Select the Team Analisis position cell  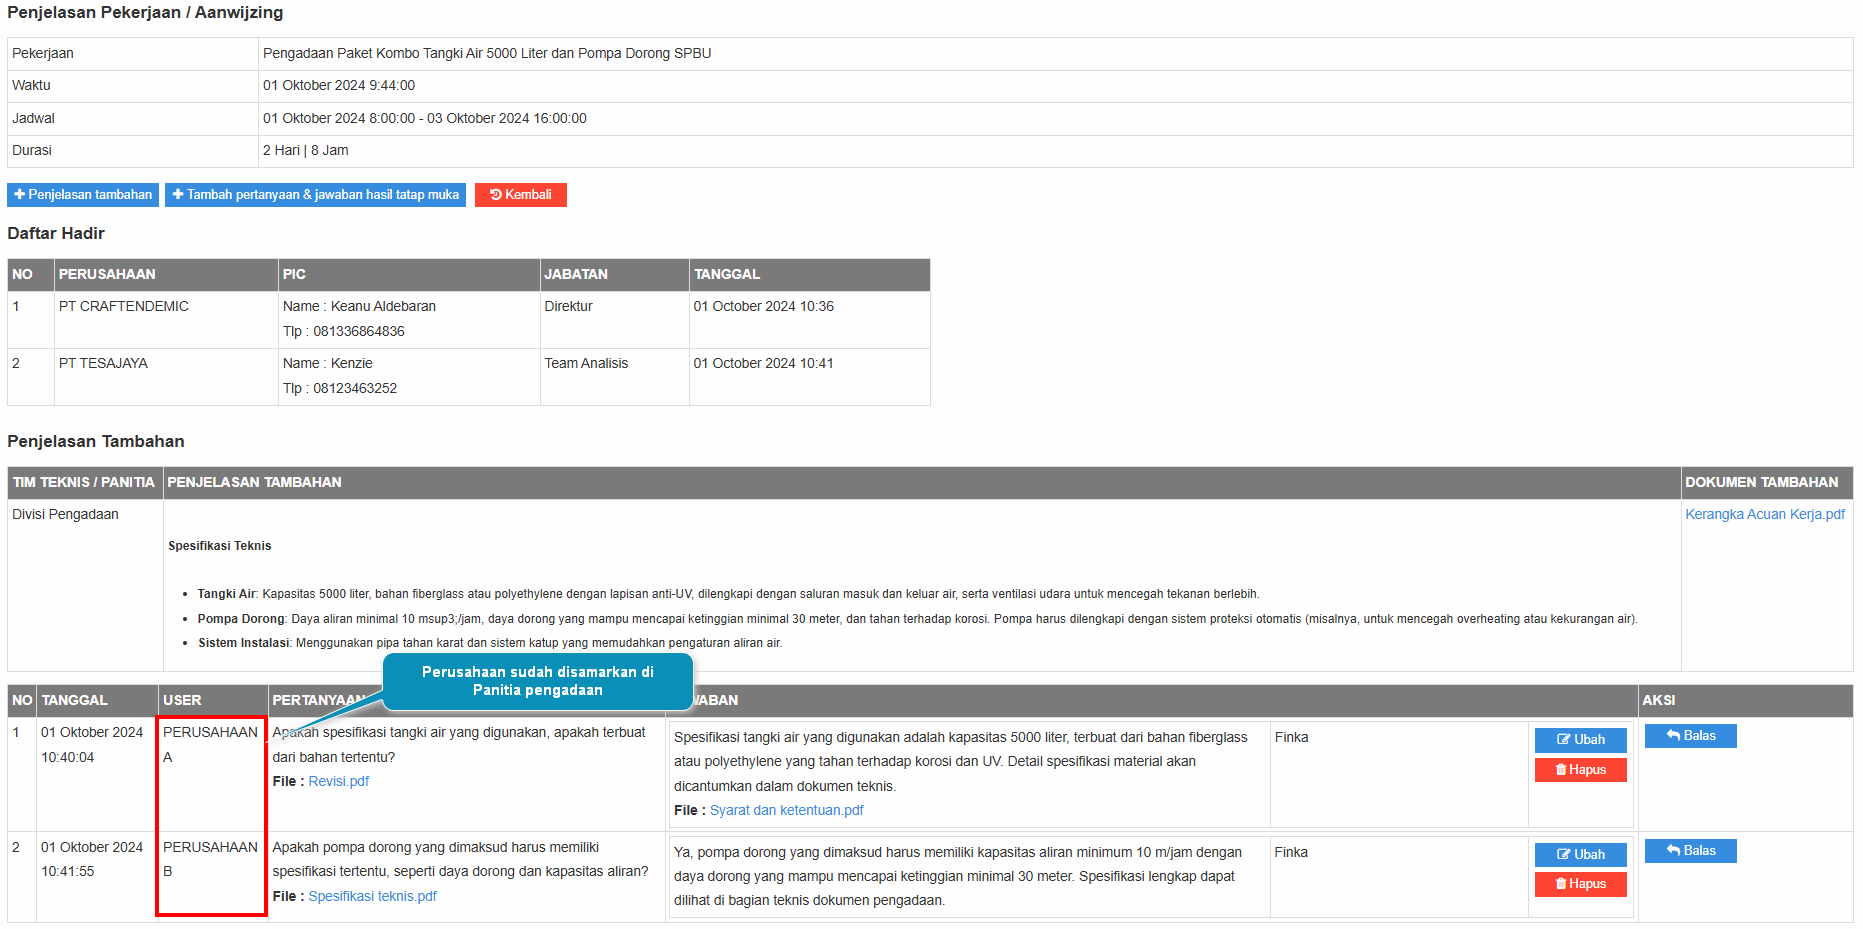point(614,377)
